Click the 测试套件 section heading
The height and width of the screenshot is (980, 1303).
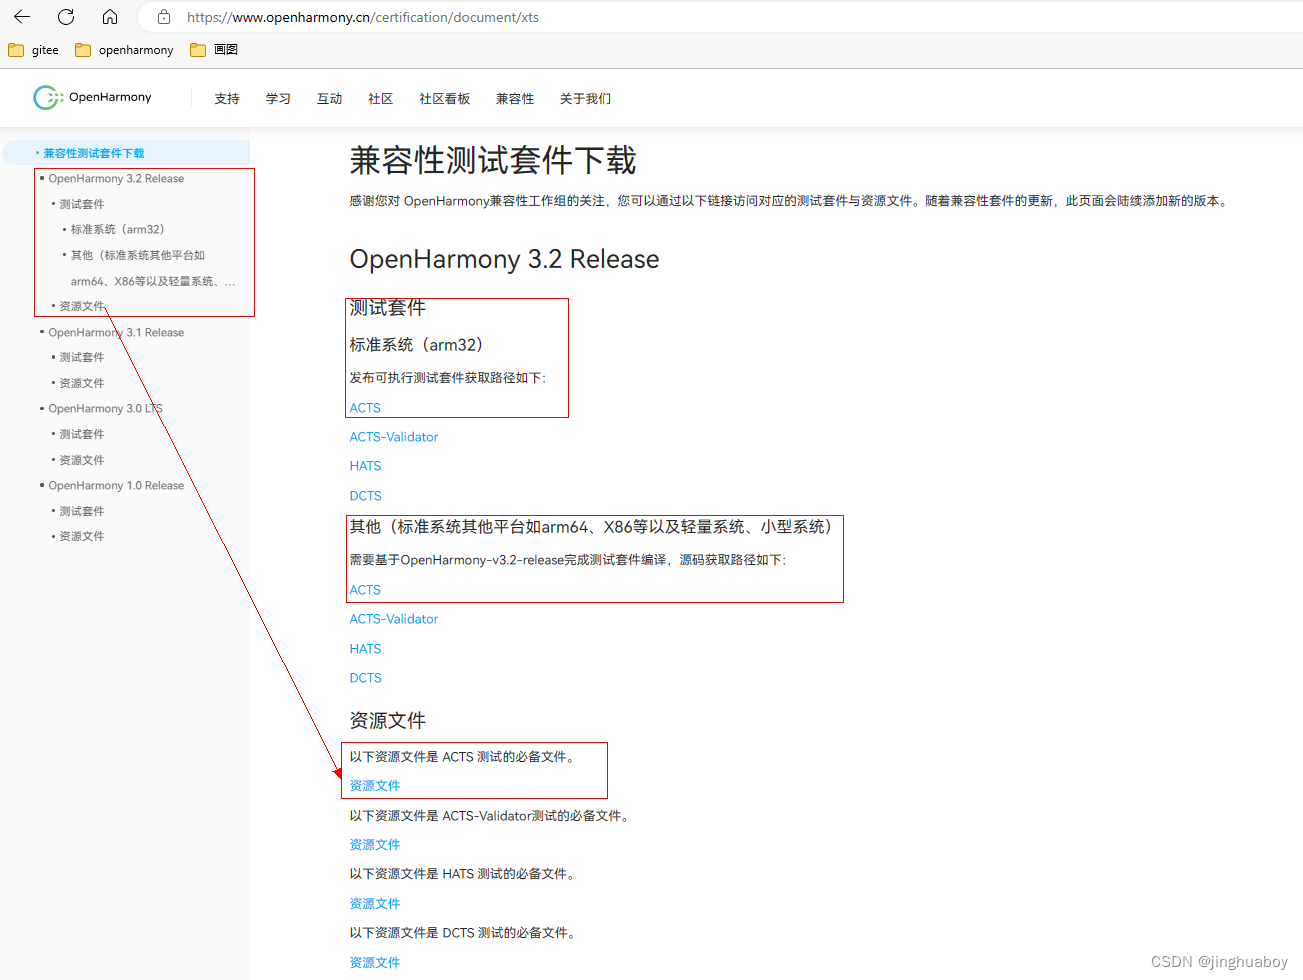pos(387,308)
